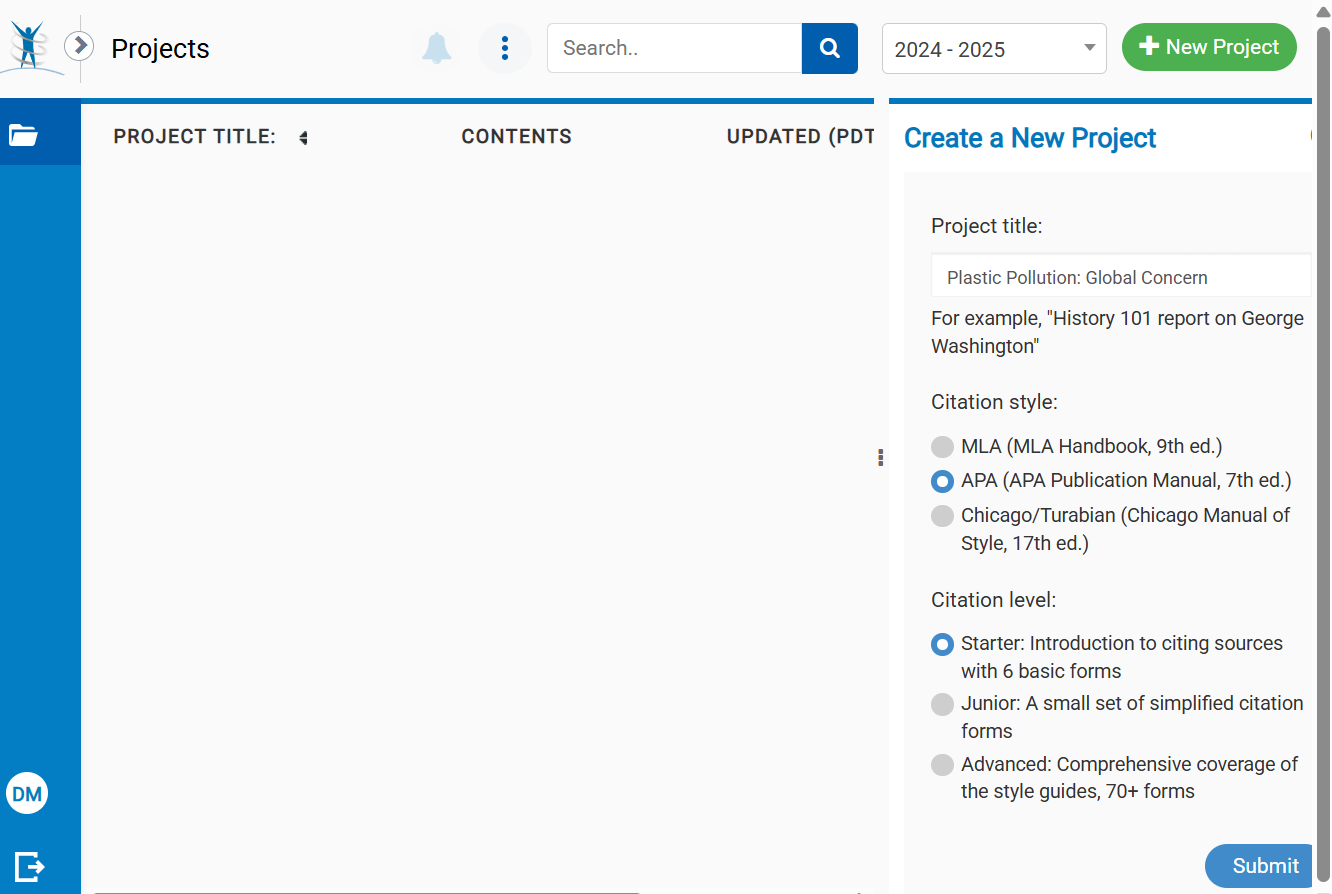Open the 2024 - 2025 year dropdown
This screenshot has width=1332, height=894.
[993, 49]
